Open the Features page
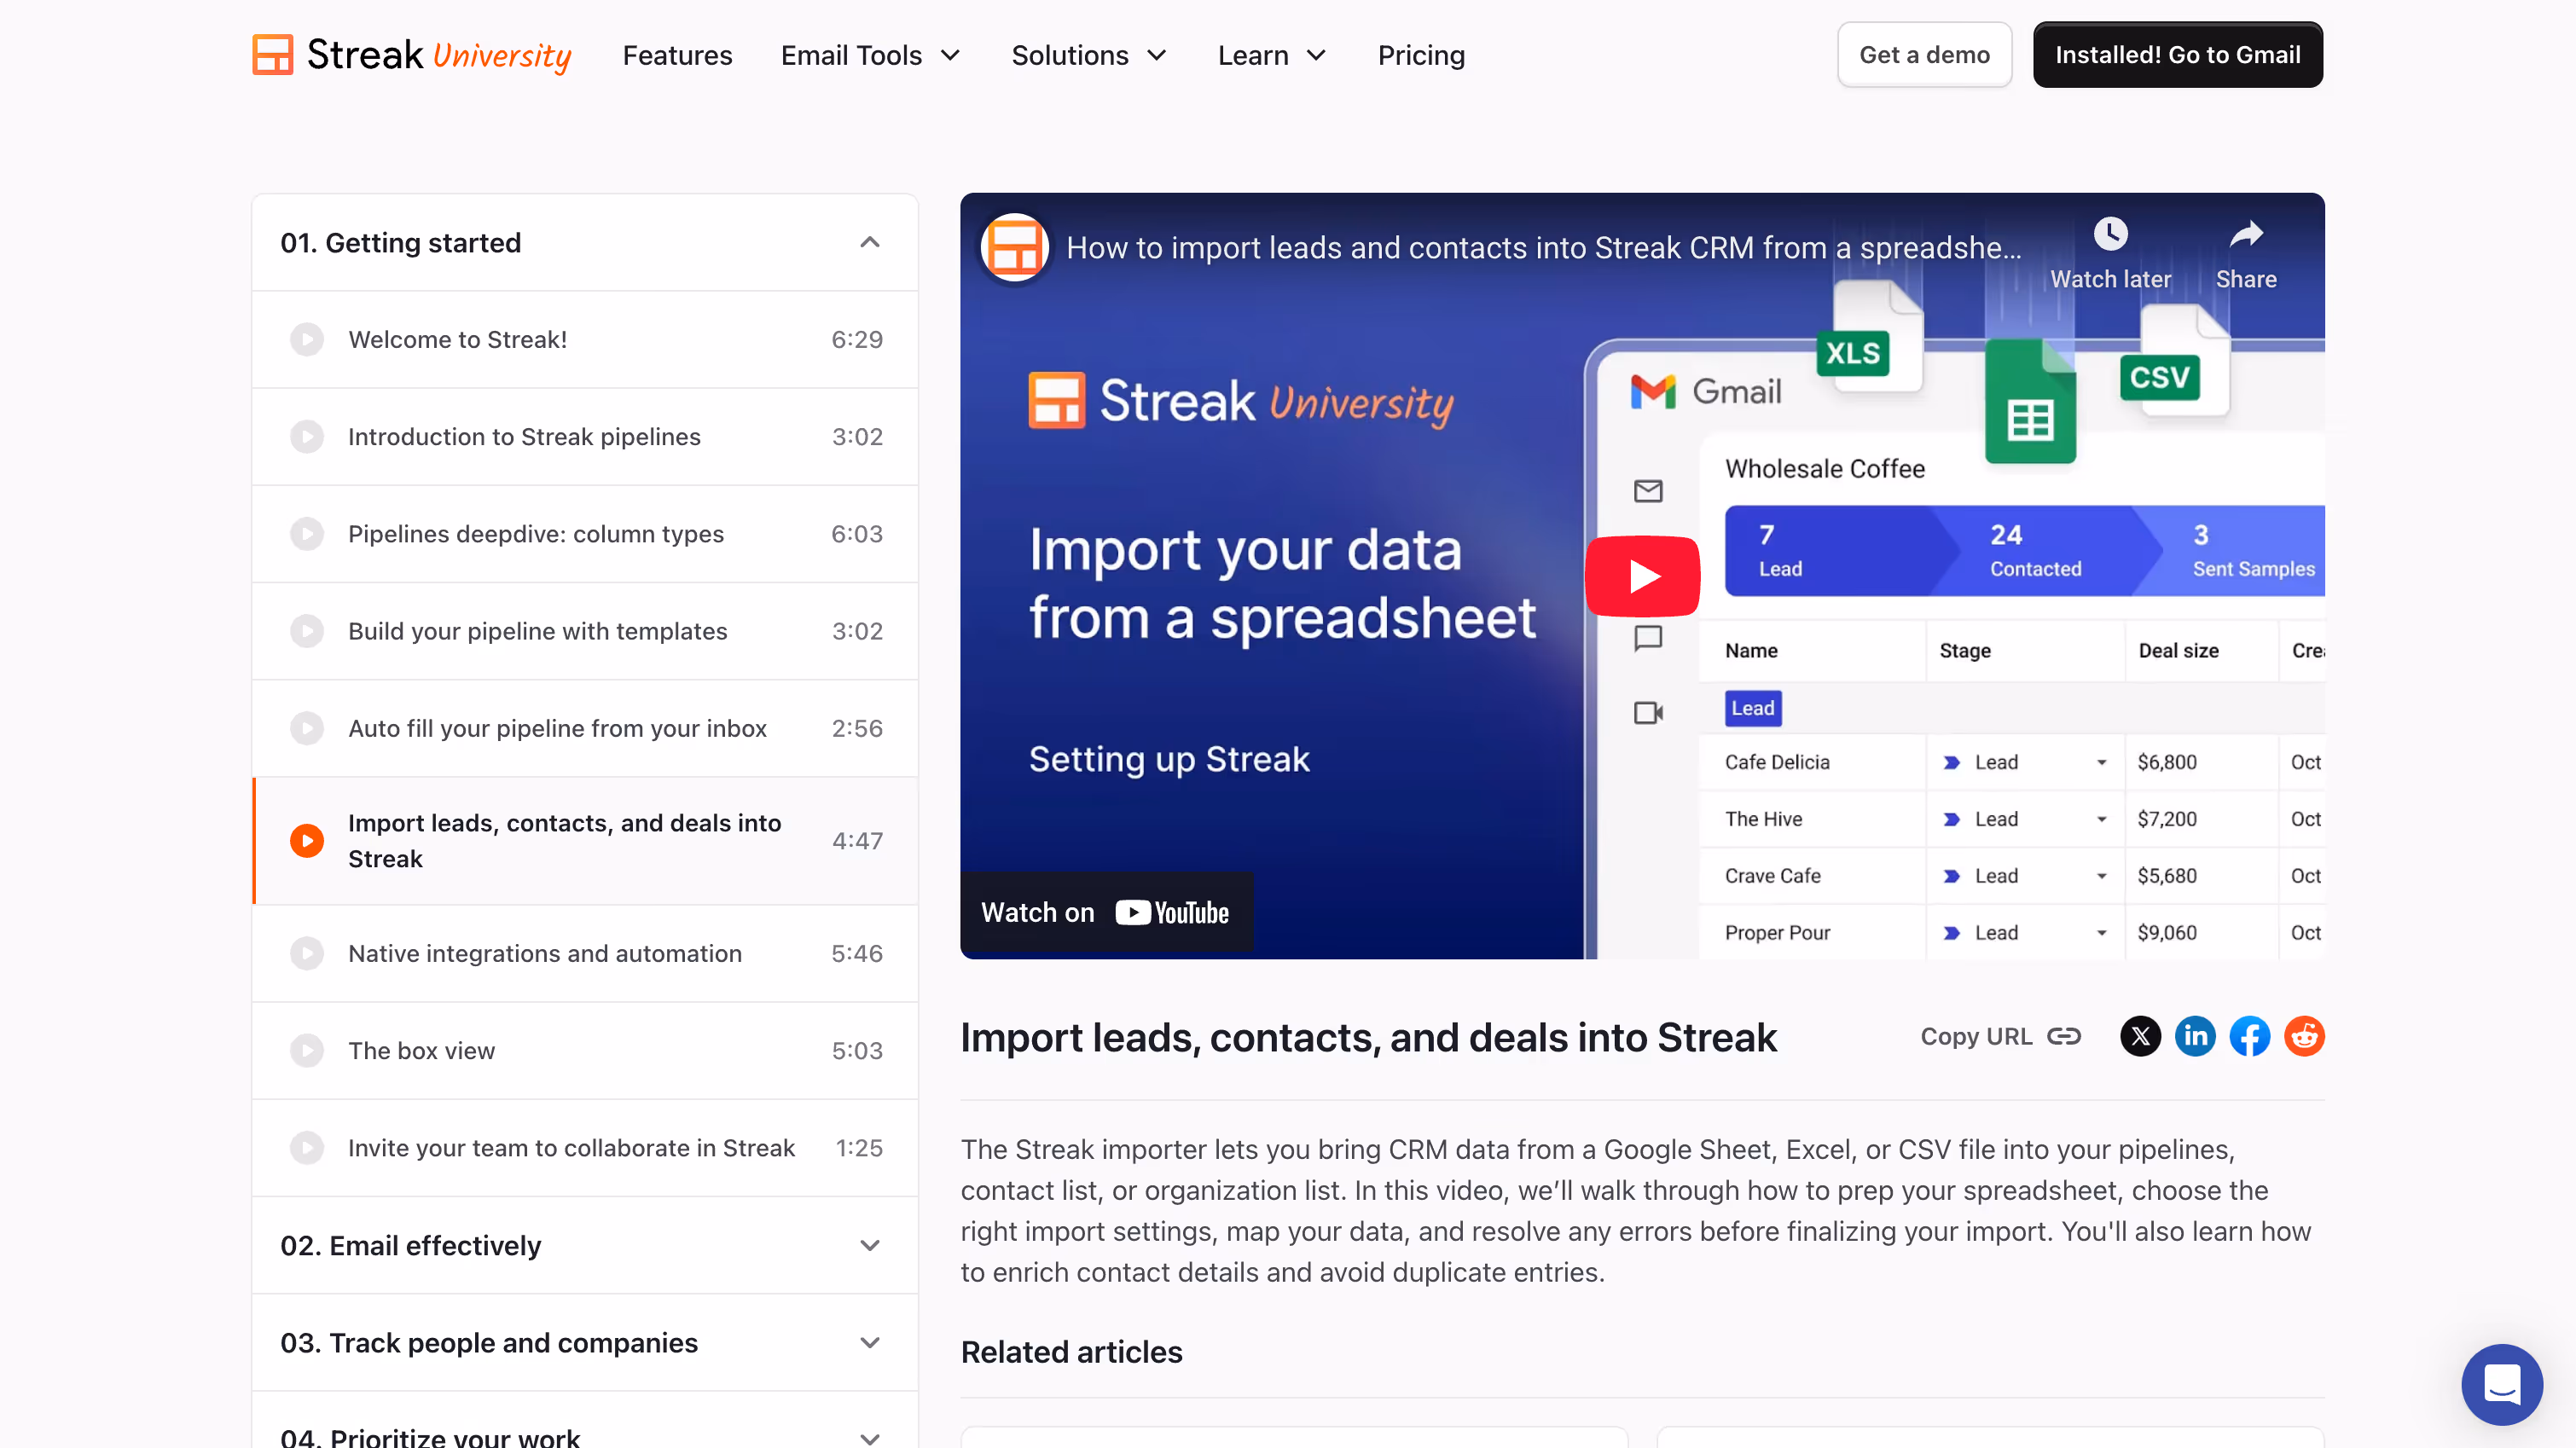The image size is (2576, 1448). [x=677, y=55]
